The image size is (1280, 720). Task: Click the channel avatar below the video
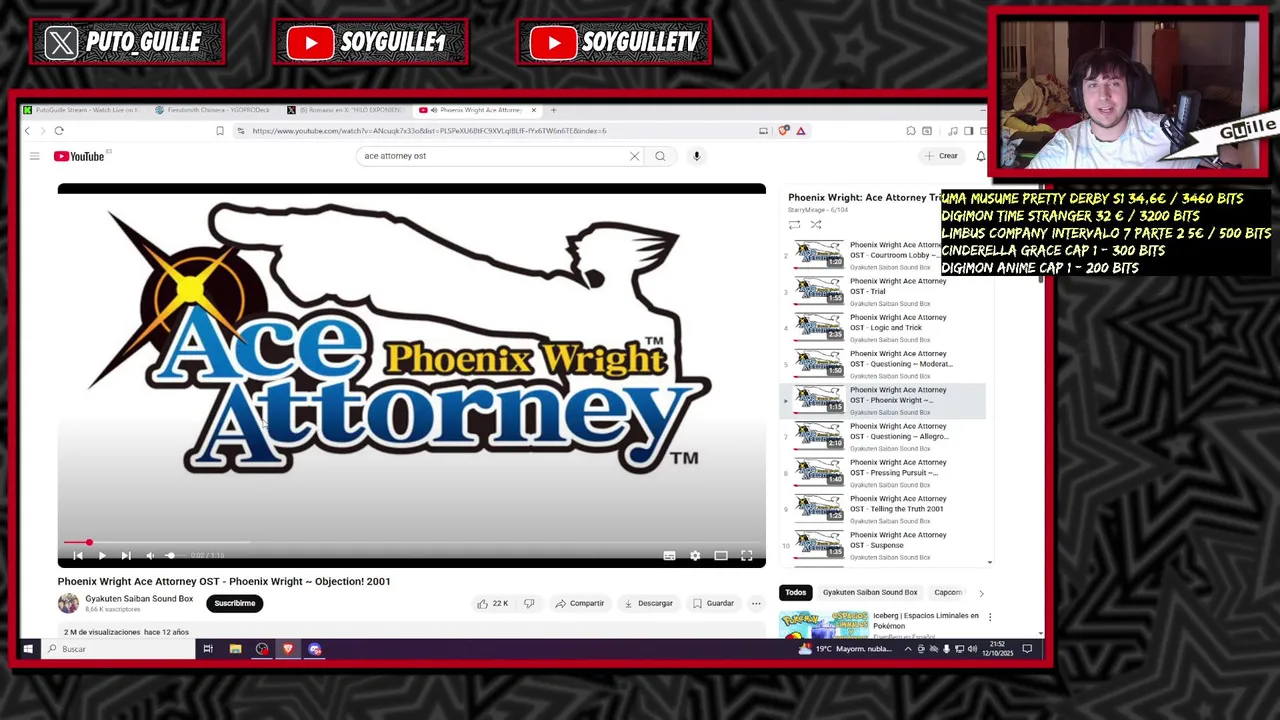tap(68, 603)
